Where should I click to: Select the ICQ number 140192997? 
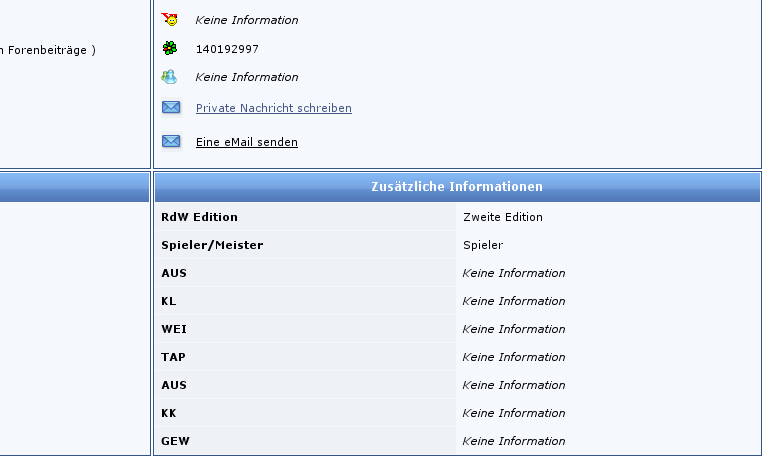(227, 49)
